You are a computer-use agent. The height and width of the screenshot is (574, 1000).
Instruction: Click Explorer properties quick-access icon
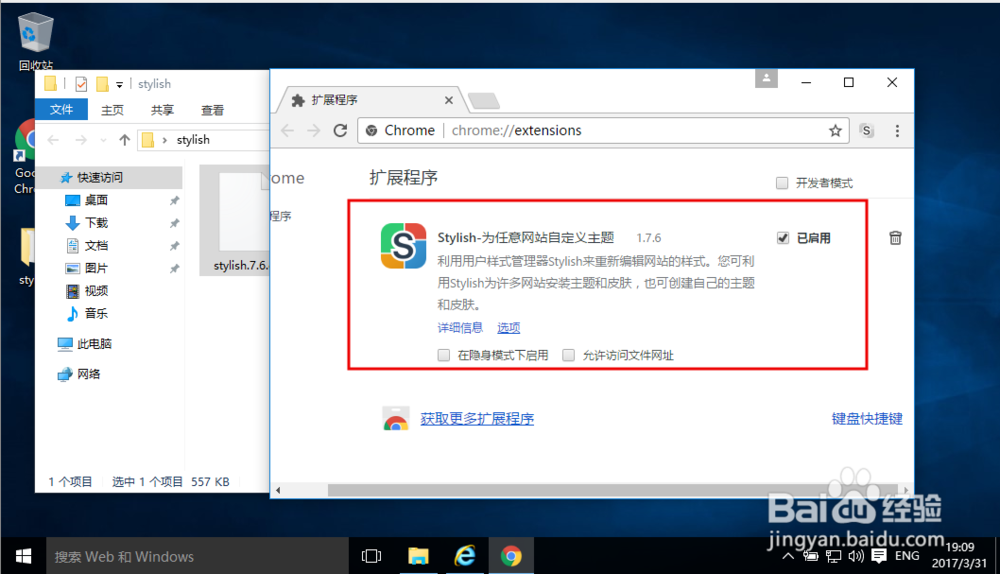pos(81,84)
